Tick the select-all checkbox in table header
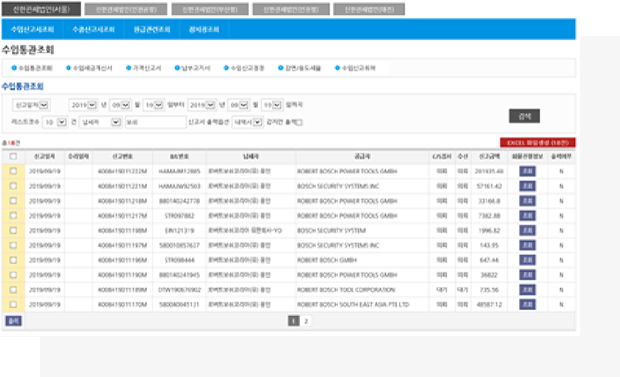 pyautogui.click(x=13, y=157)
